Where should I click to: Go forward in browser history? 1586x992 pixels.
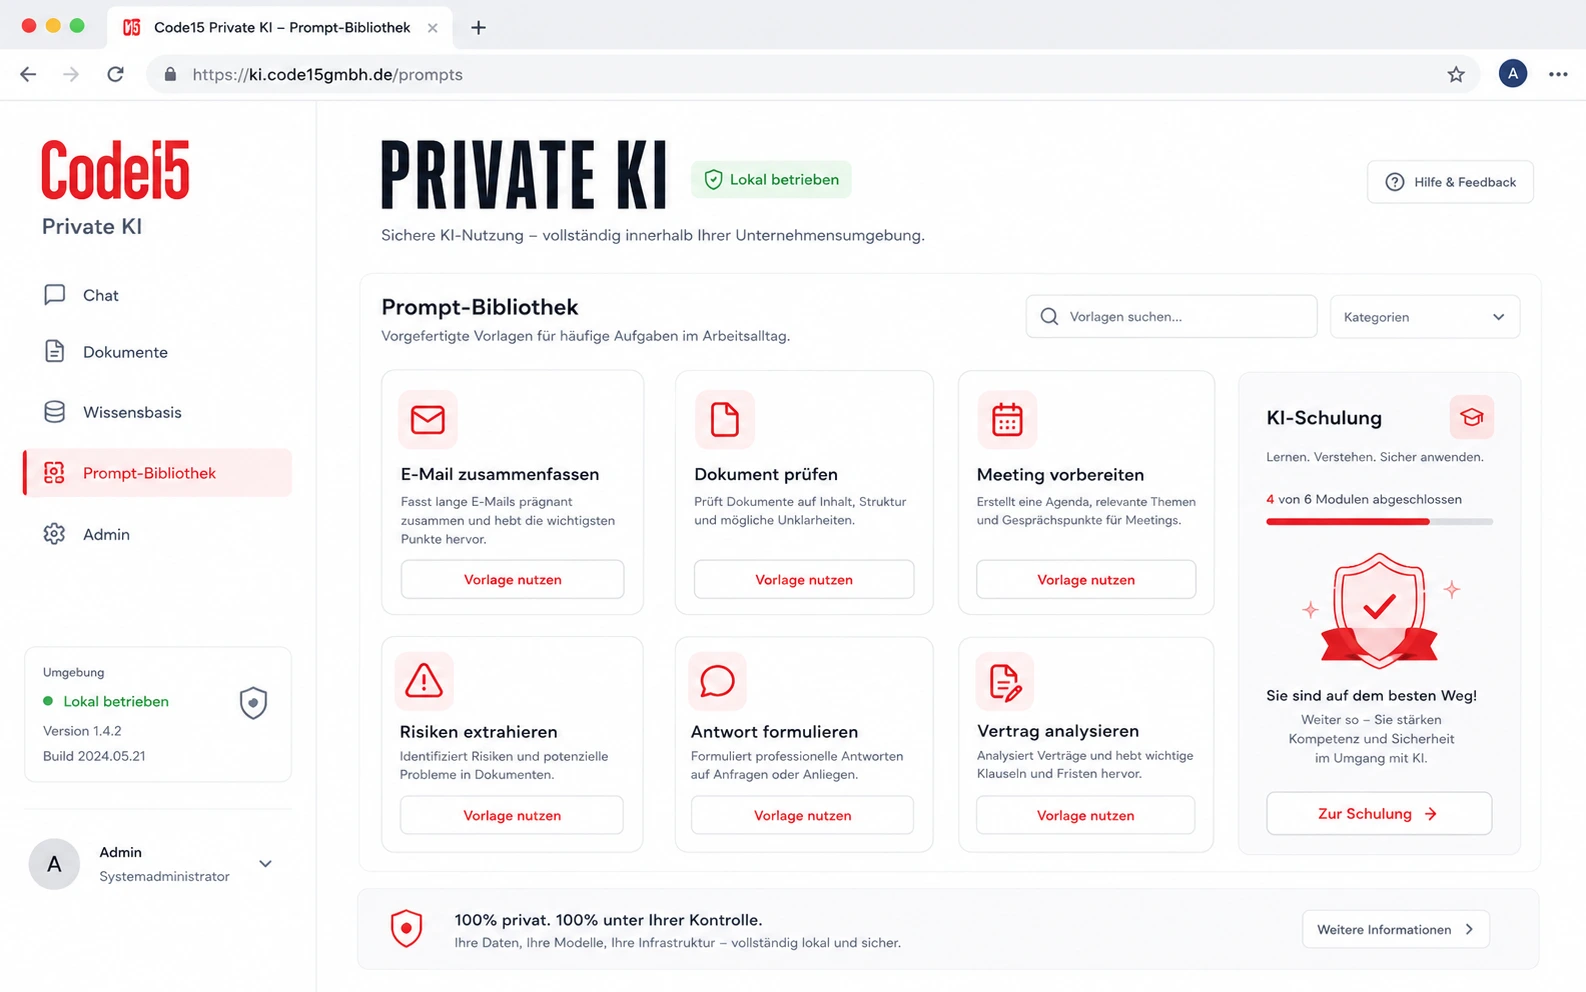pos(71,74)
